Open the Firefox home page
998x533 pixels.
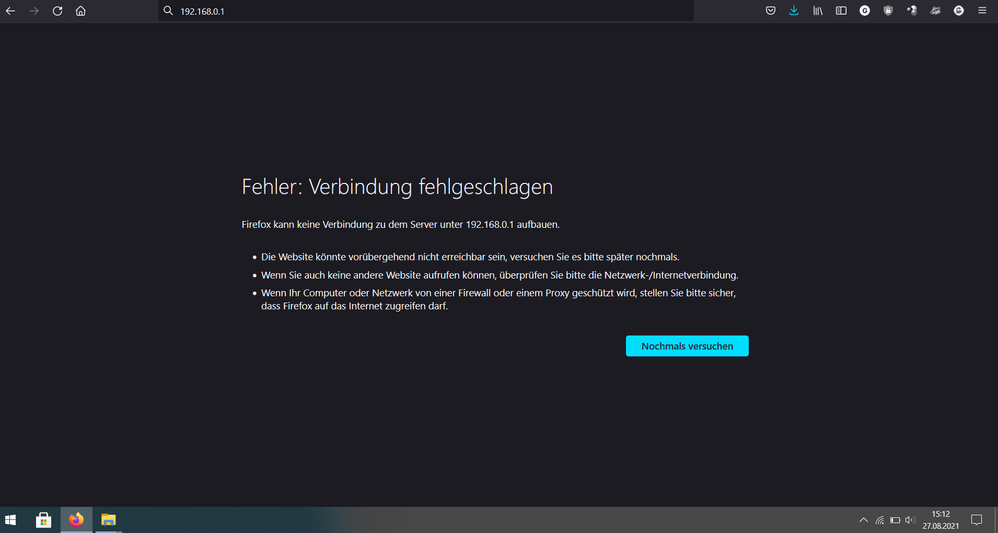80,11
